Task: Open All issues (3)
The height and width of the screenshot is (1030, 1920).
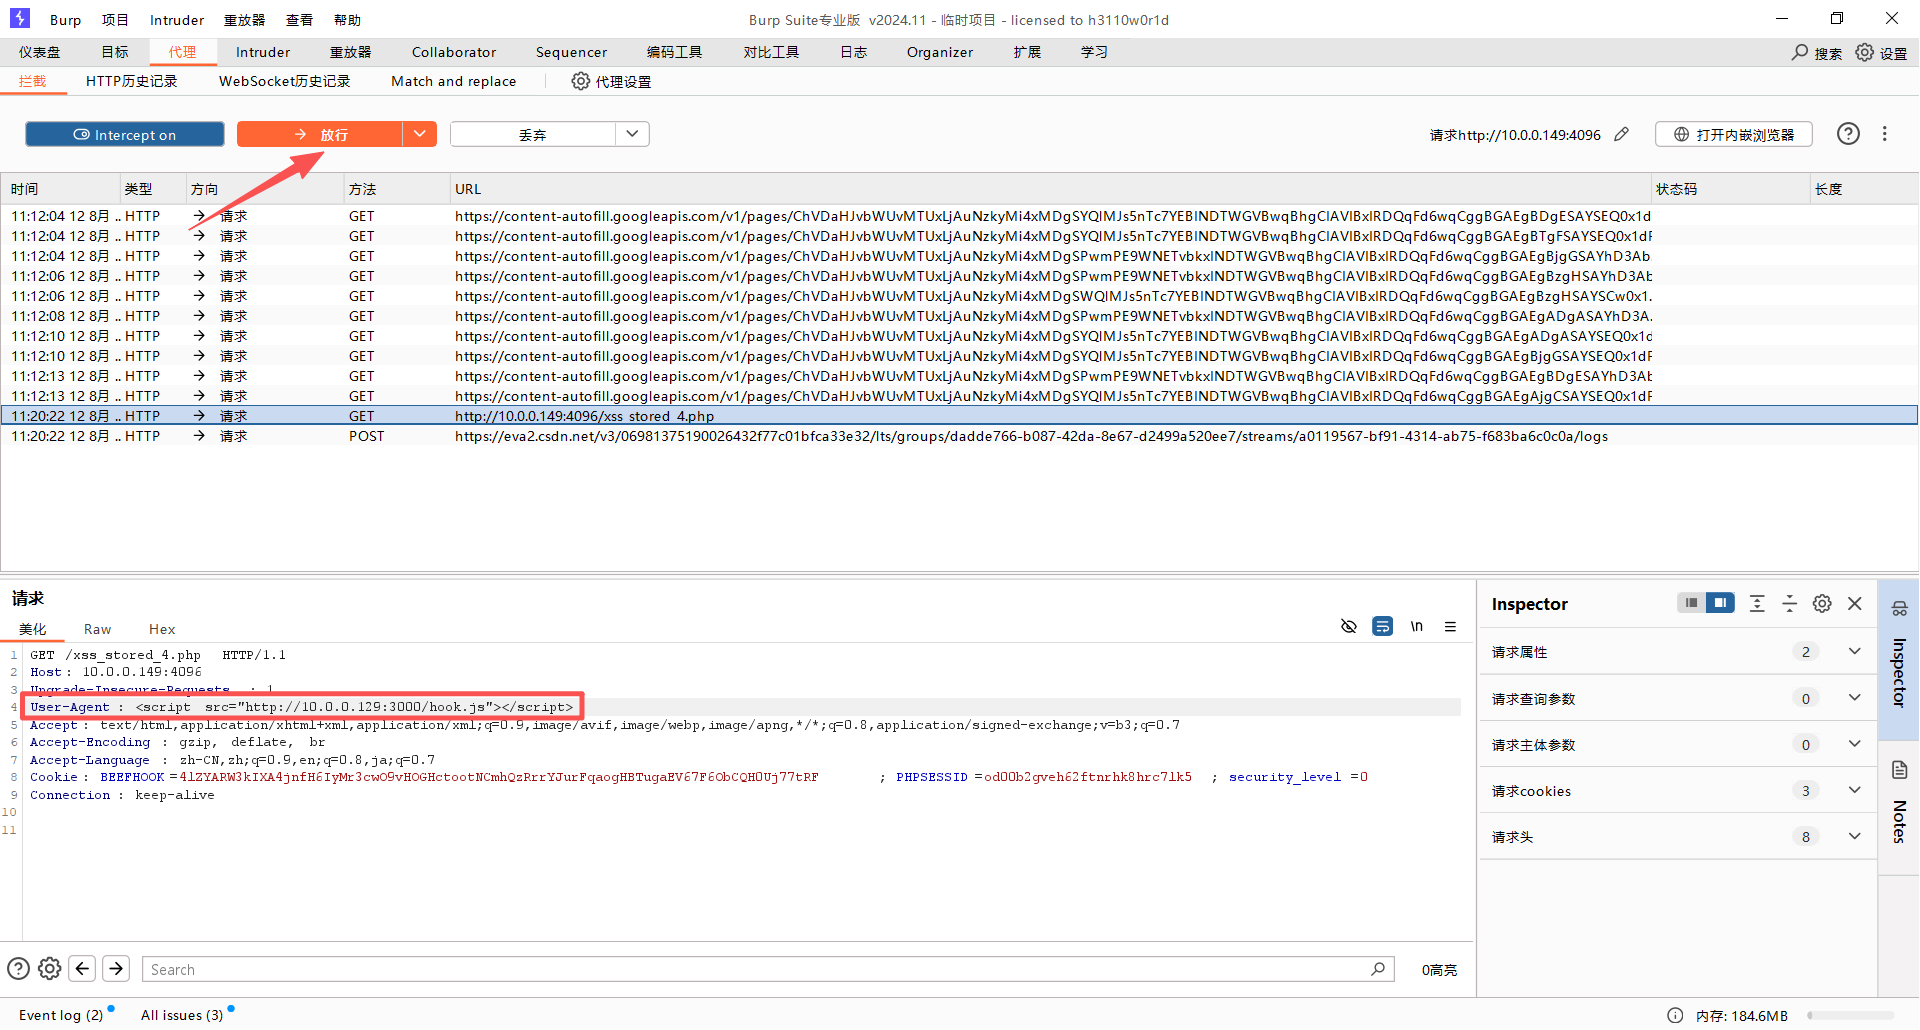Action: [182, 1015]
